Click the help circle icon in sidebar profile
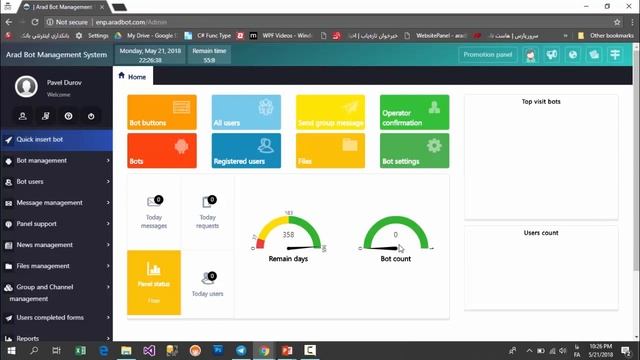This screenshot has width=640, height=360. click(68, 116)
